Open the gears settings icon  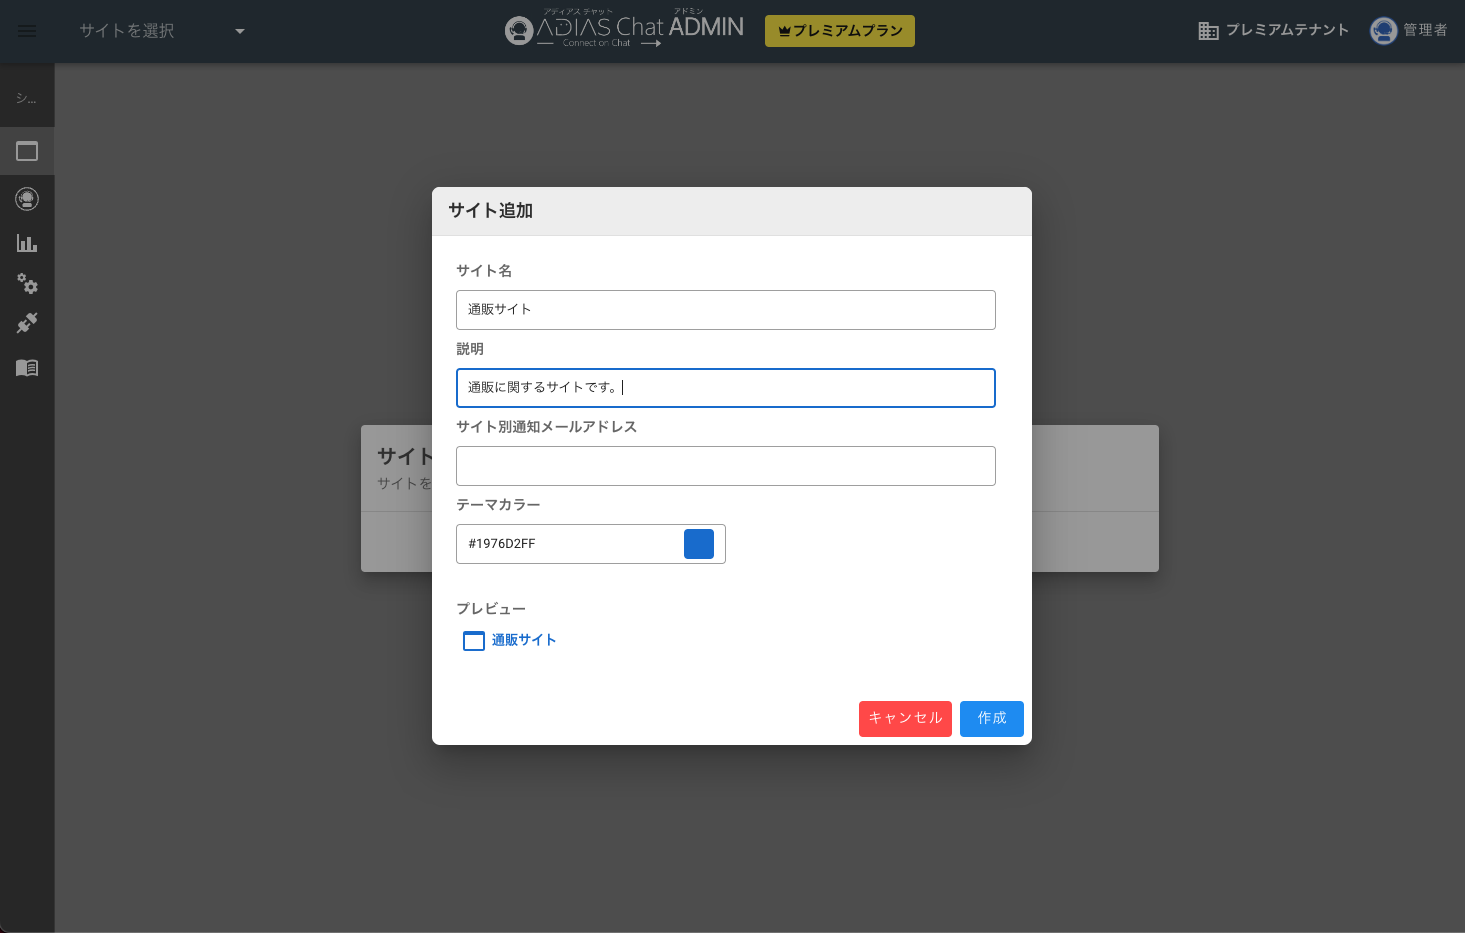pos(27,285)
